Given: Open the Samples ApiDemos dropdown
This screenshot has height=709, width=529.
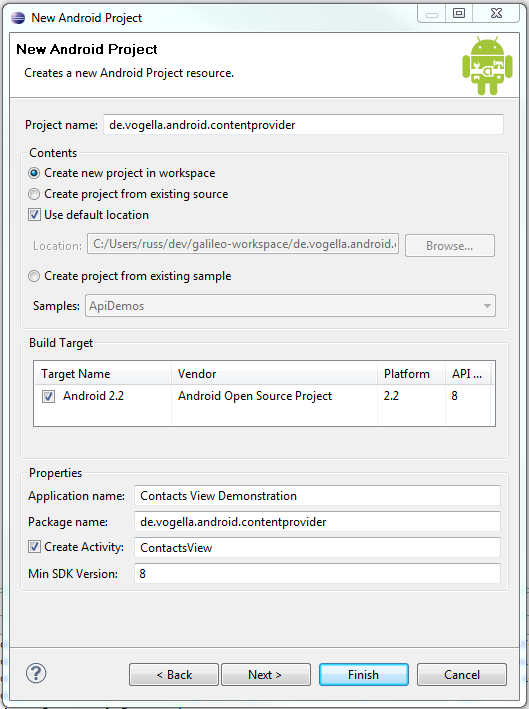Looking at the screenshot, I should 290,306.
